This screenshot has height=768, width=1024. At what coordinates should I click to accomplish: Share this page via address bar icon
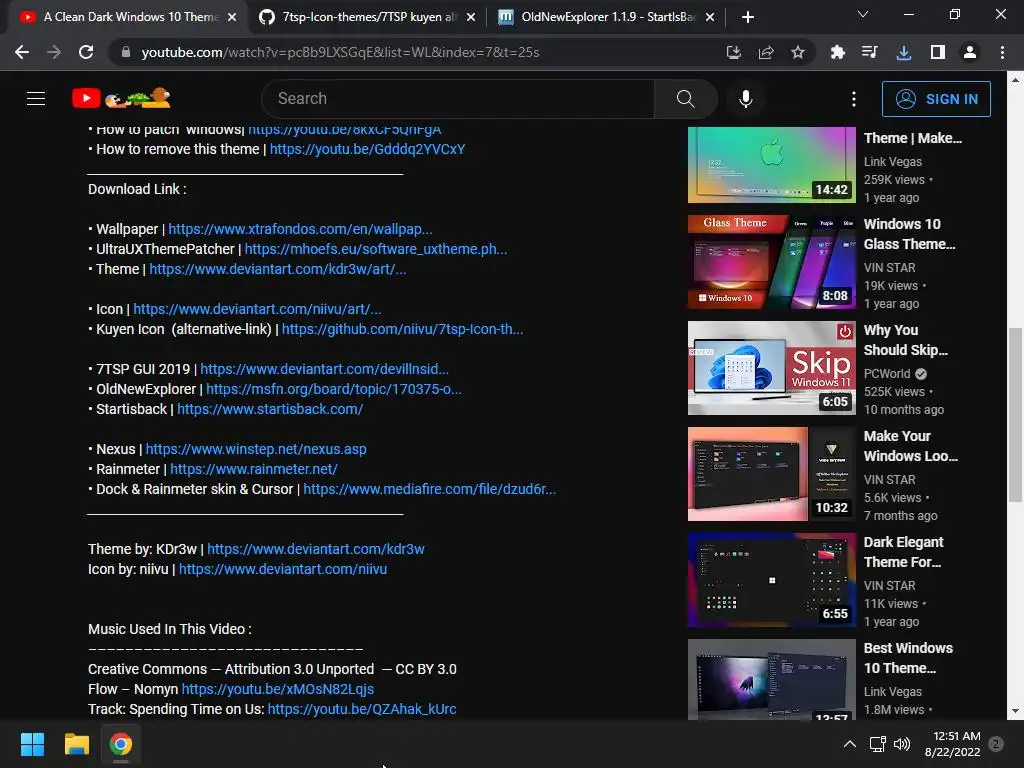pyautogui.click(x=765, y=52)
